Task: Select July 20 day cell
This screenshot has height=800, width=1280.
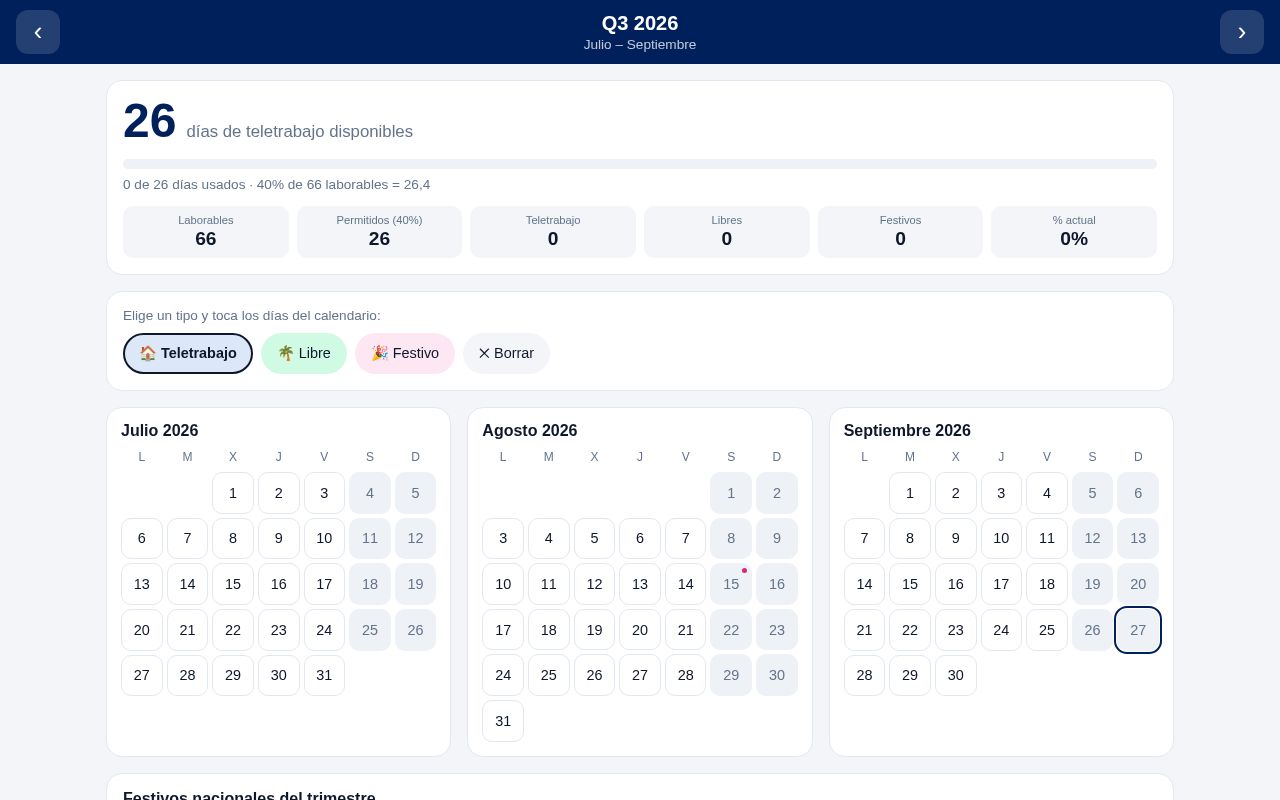Action: 142,630
